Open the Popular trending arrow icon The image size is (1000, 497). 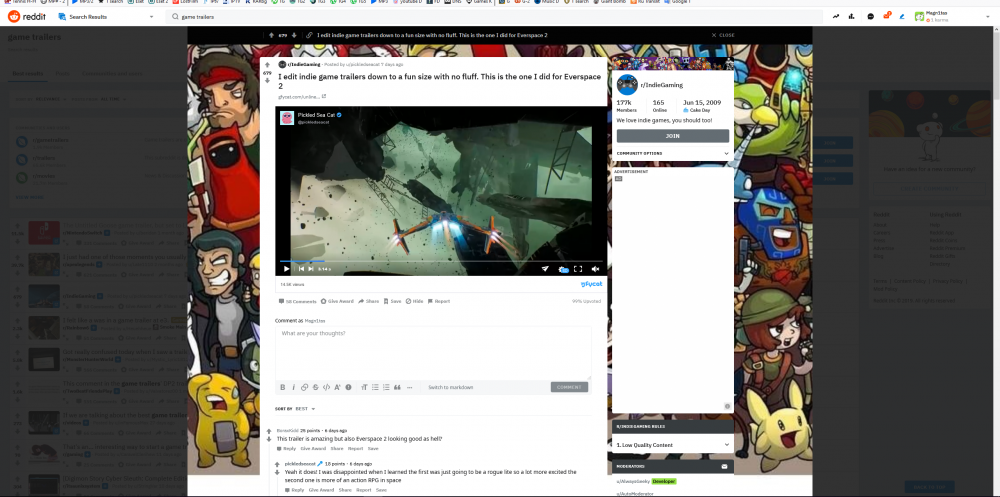(835, 17)
